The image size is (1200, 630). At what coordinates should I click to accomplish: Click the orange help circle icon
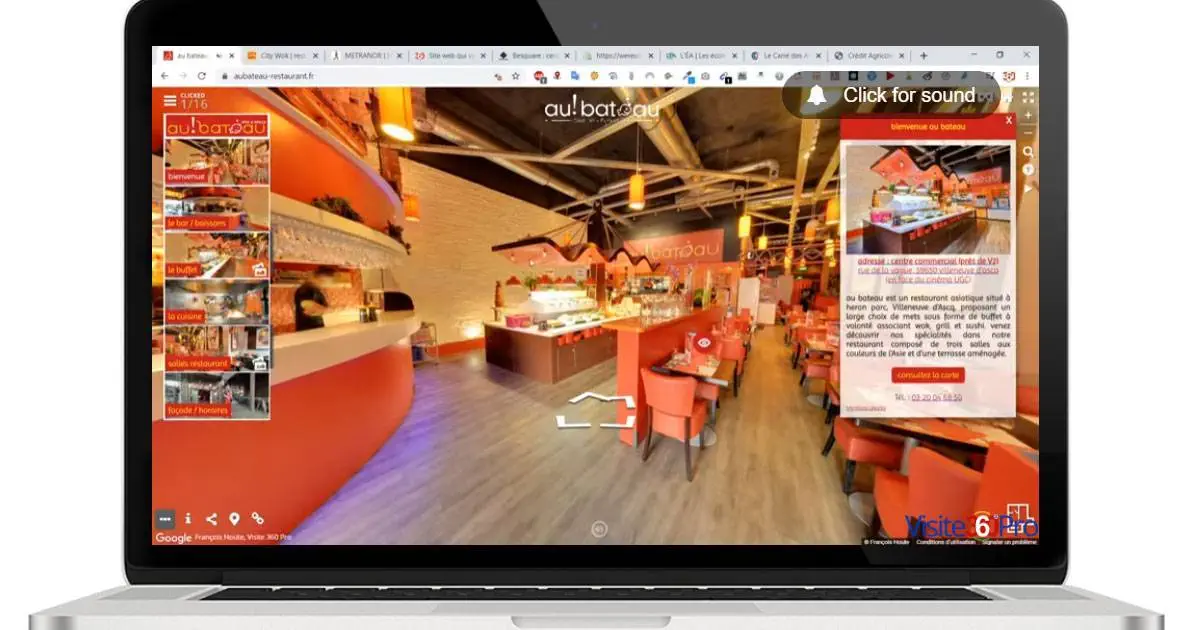(x=1028, y=170)
